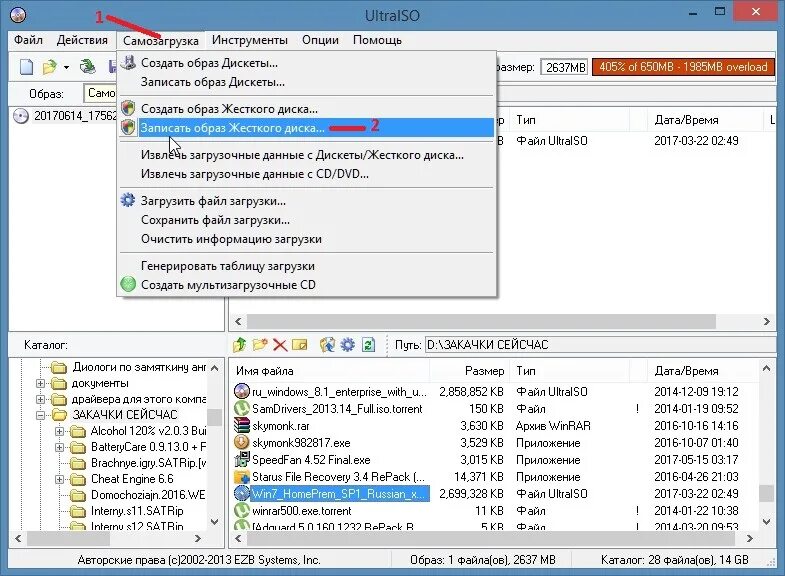Screen dimensions: 785x576
Task: Open the Действия menu
Action: coord(82,40)
